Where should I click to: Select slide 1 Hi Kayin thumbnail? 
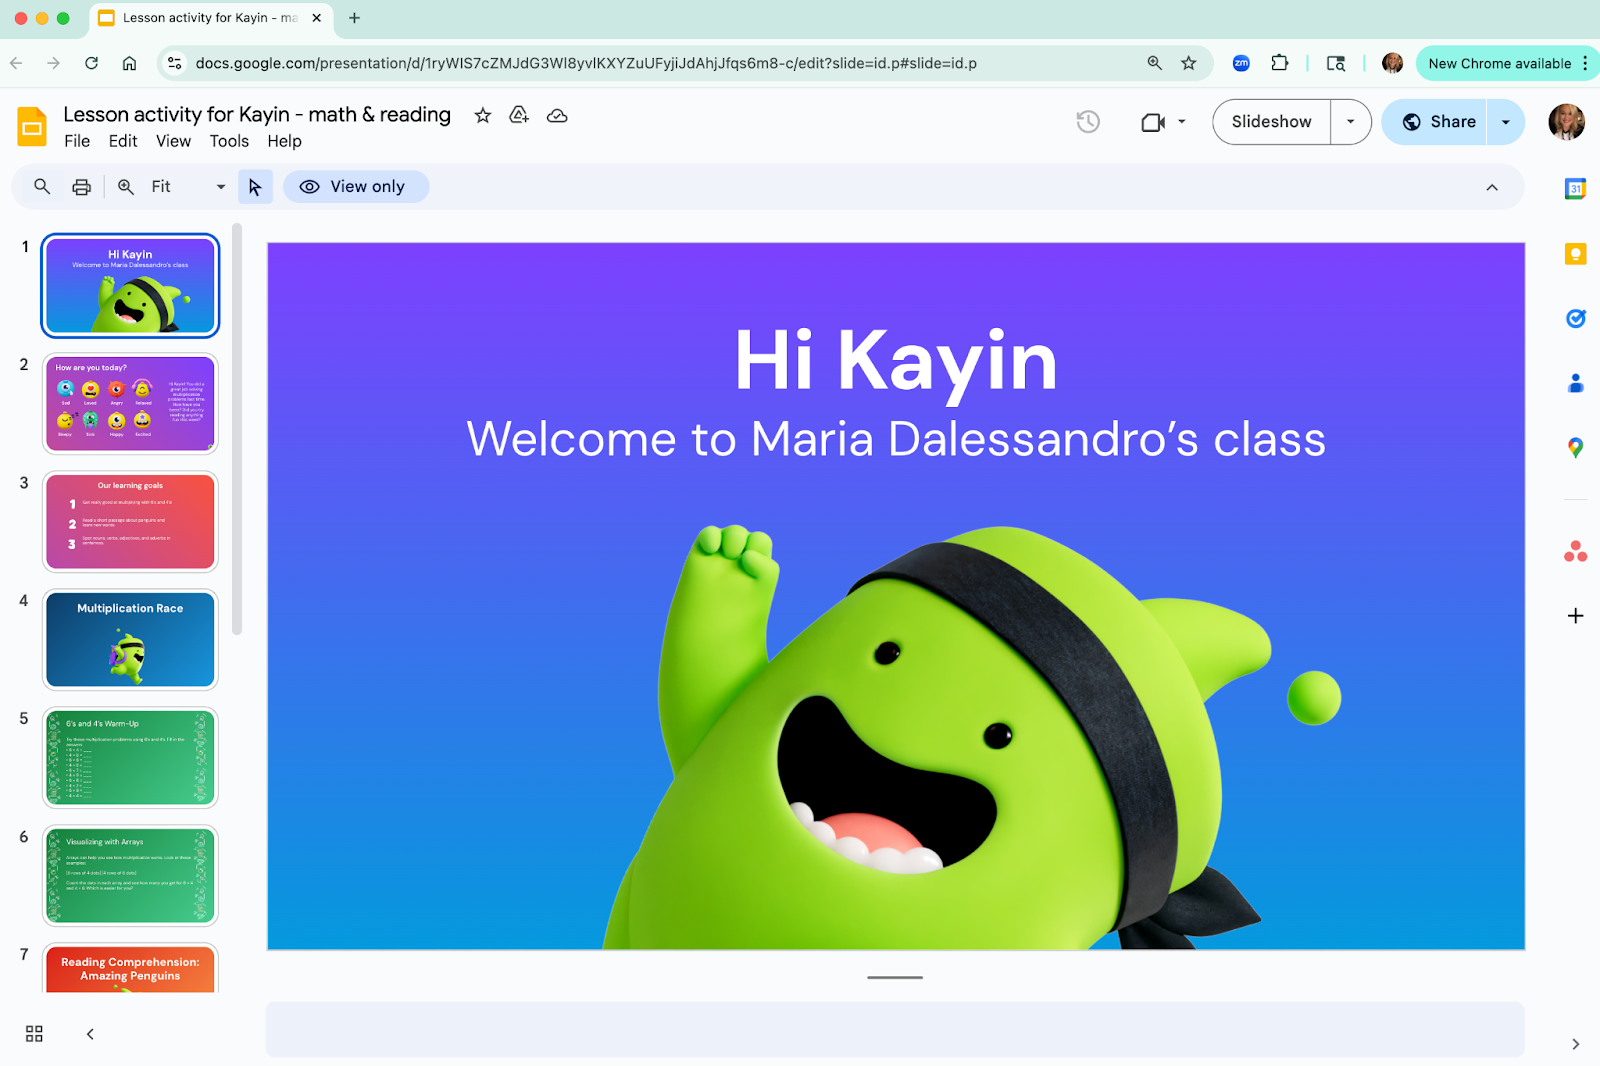[130, 286]
